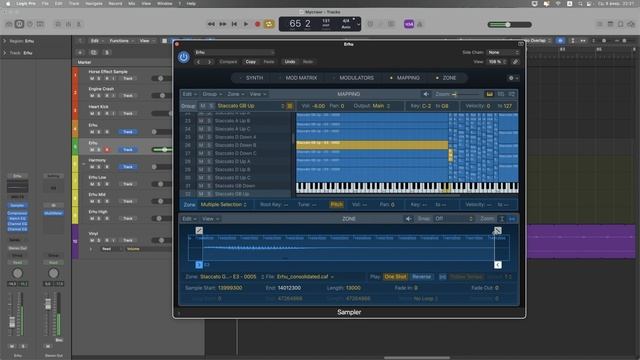Open the plug-in View size percentage dropdown

pyautogui.click(x=497, y=62)
